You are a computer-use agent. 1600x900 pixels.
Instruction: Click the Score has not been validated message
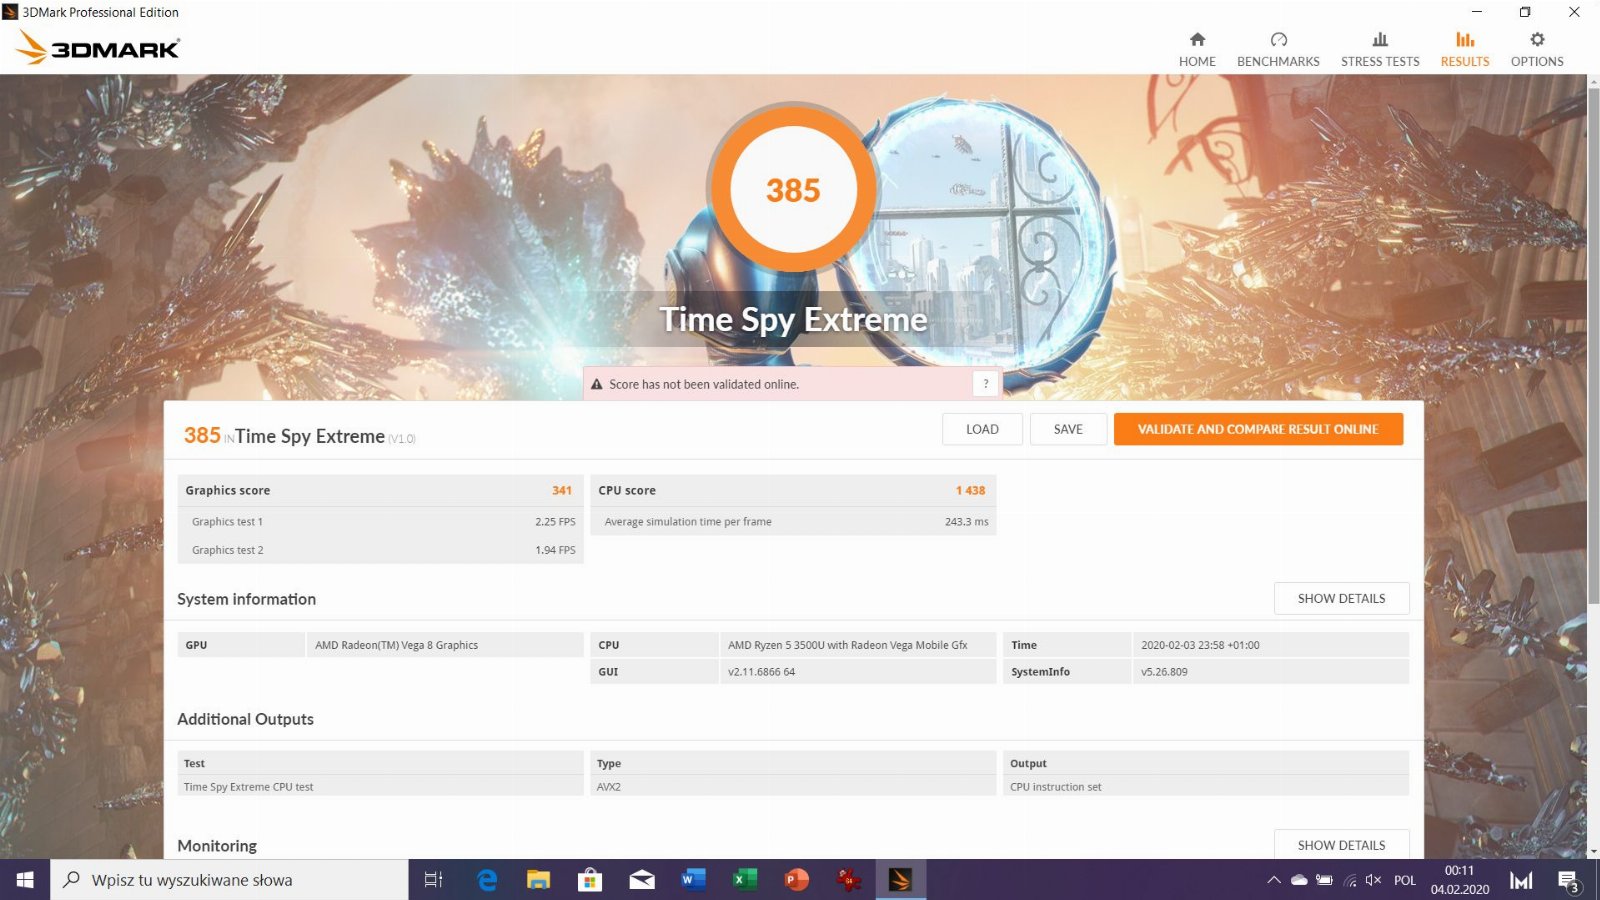pos(704,384)
